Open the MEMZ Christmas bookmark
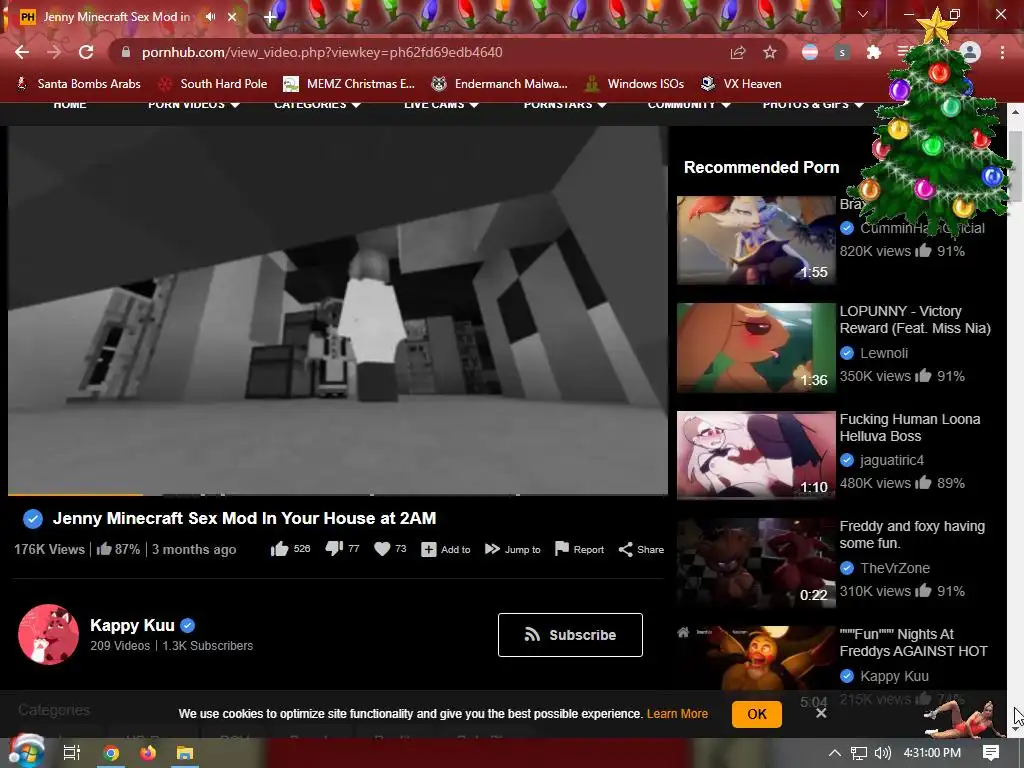Viewport: 1024px width, 768px height. coord(349,84)
